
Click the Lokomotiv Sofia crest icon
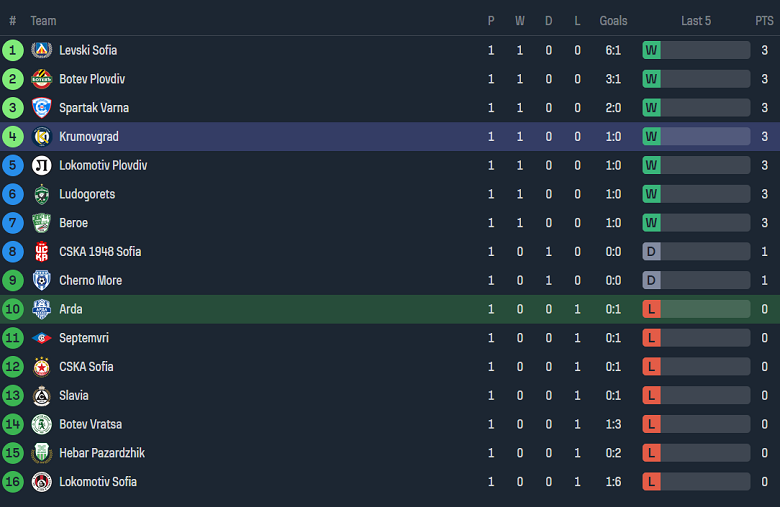[x=41, y=482]
